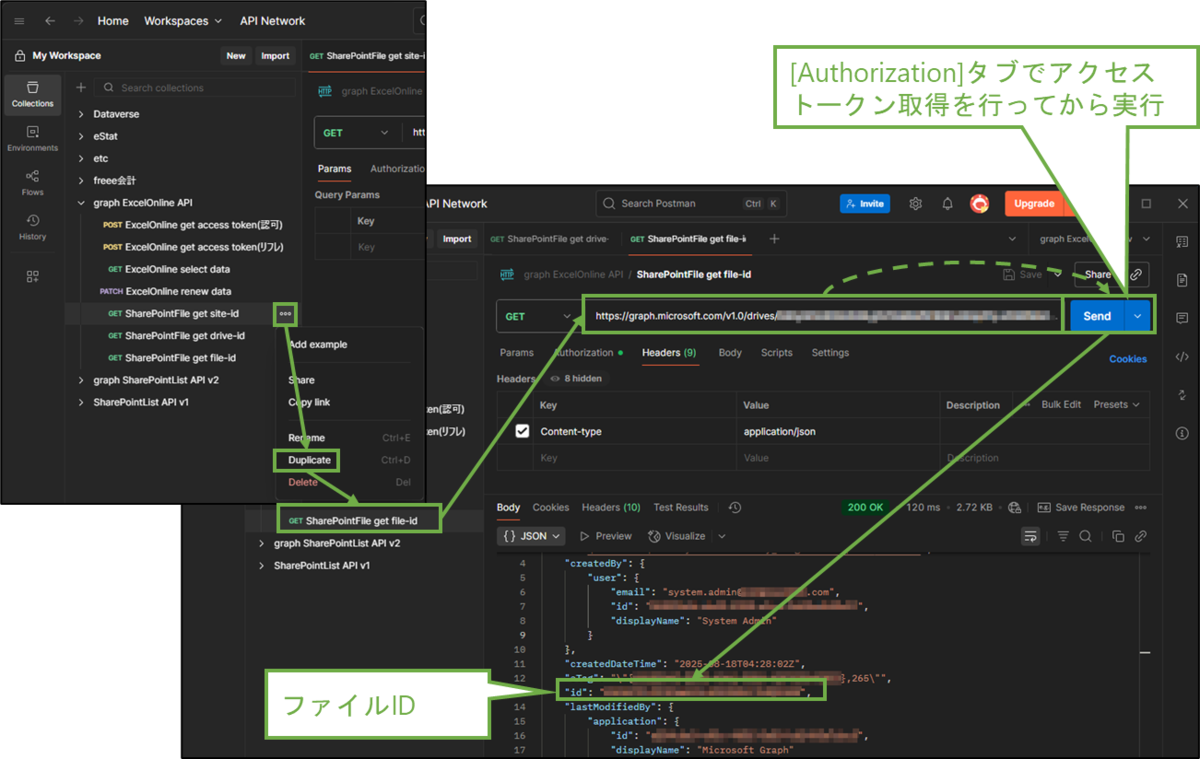Image resolution: width=1200 pixels, height=759 pixels.
Task: Click response history clock icon
Action: coord(735,508)
